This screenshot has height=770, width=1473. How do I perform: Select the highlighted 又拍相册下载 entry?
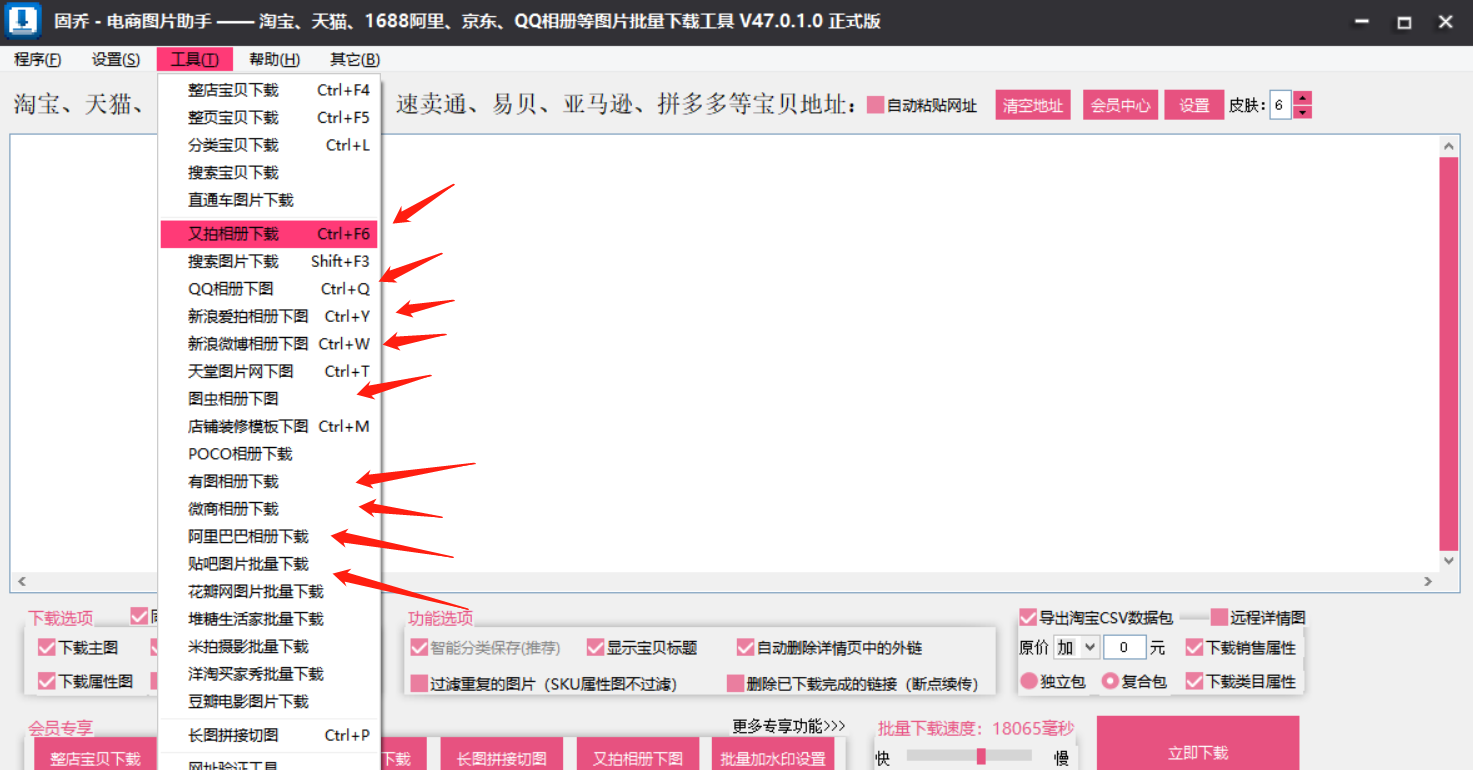tap(268, 234)
